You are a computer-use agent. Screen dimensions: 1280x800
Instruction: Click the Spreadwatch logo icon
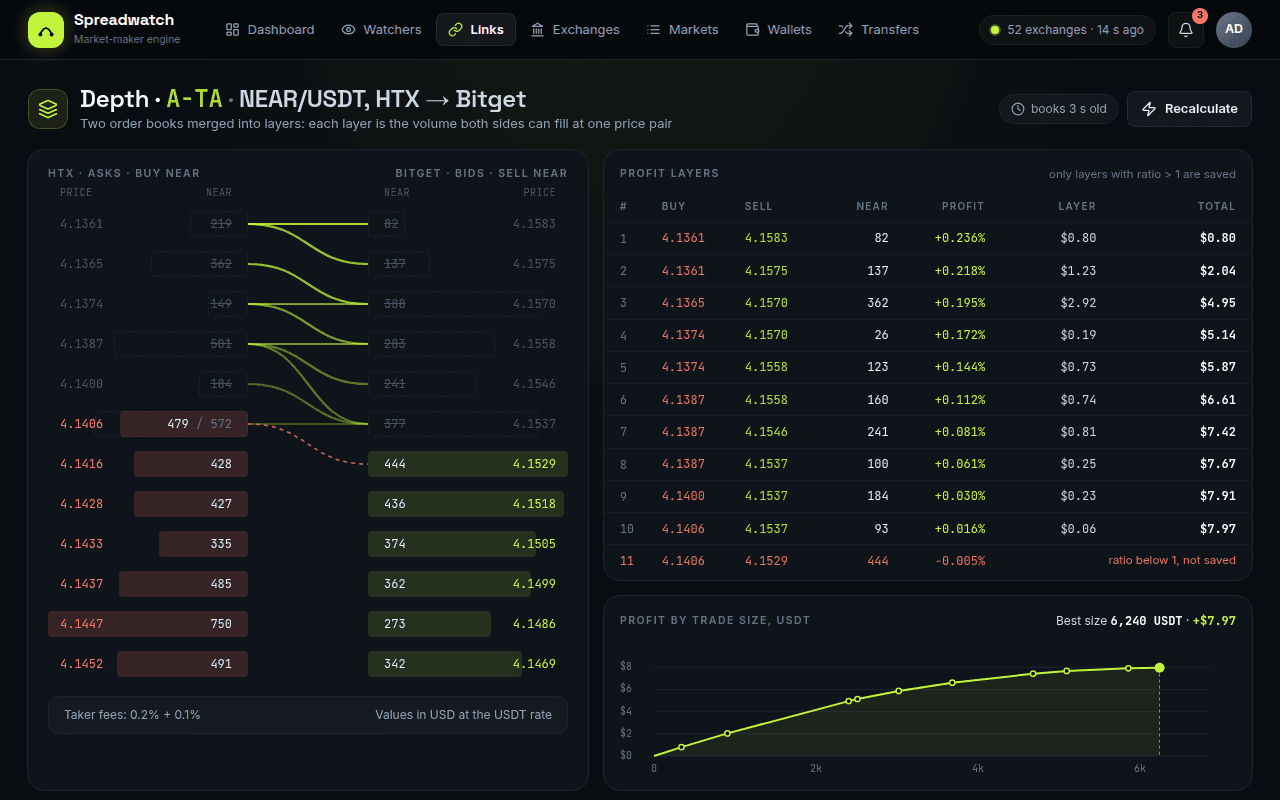point(45,30)
